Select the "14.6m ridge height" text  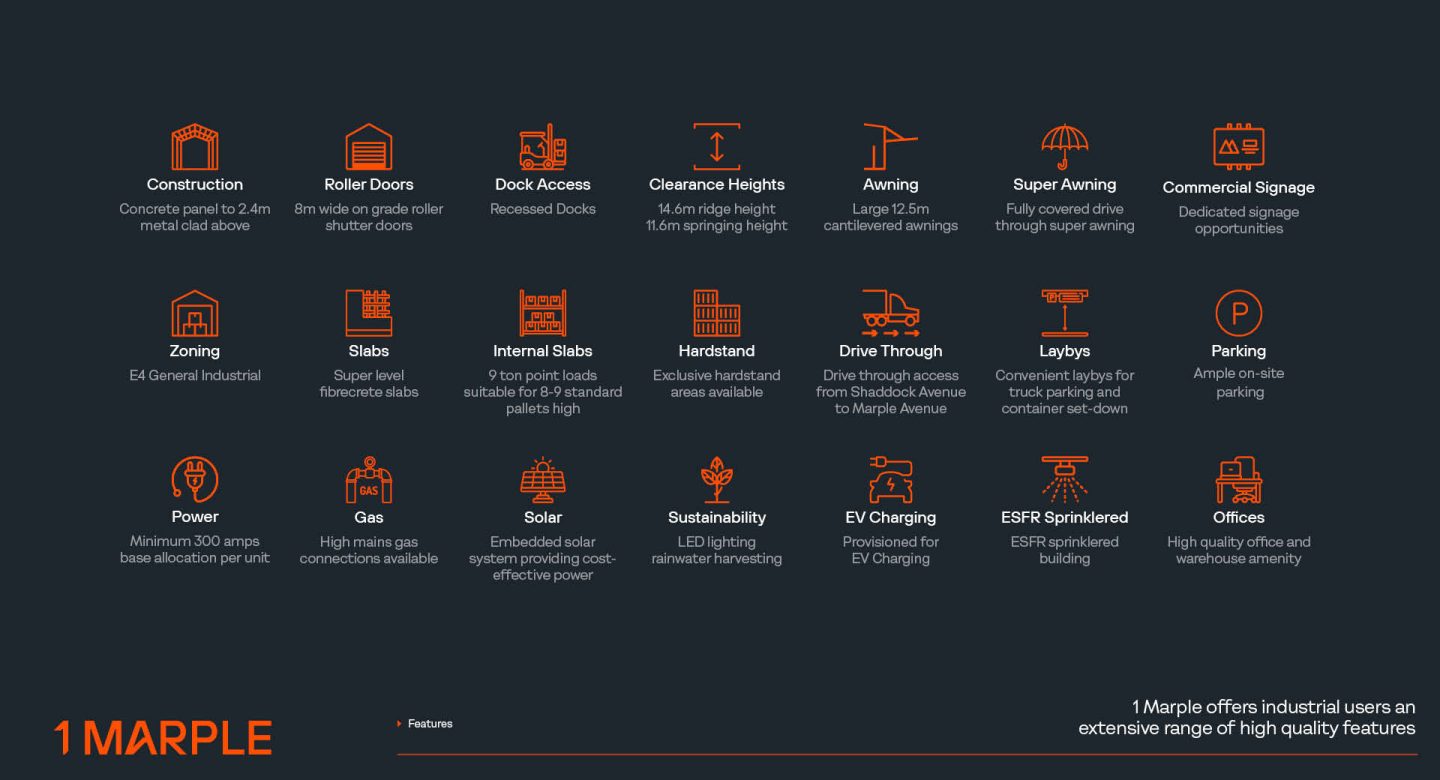click(717, 209)
